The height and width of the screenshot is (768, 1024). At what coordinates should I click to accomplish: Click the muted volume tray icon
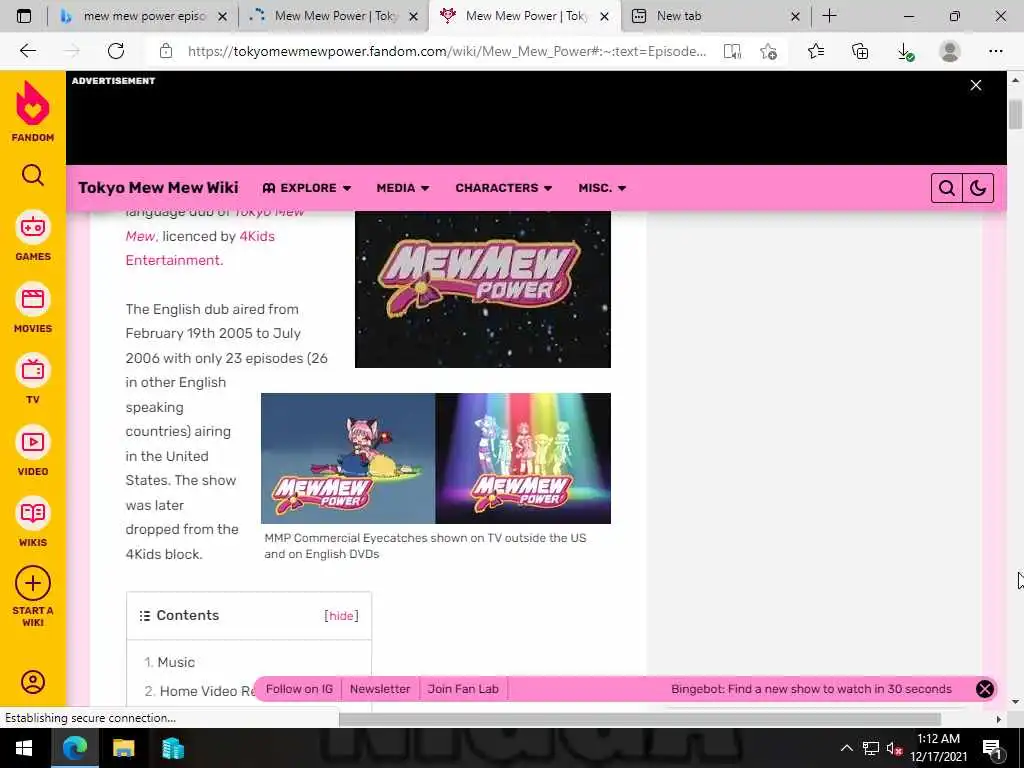click(x=893, y=748)
